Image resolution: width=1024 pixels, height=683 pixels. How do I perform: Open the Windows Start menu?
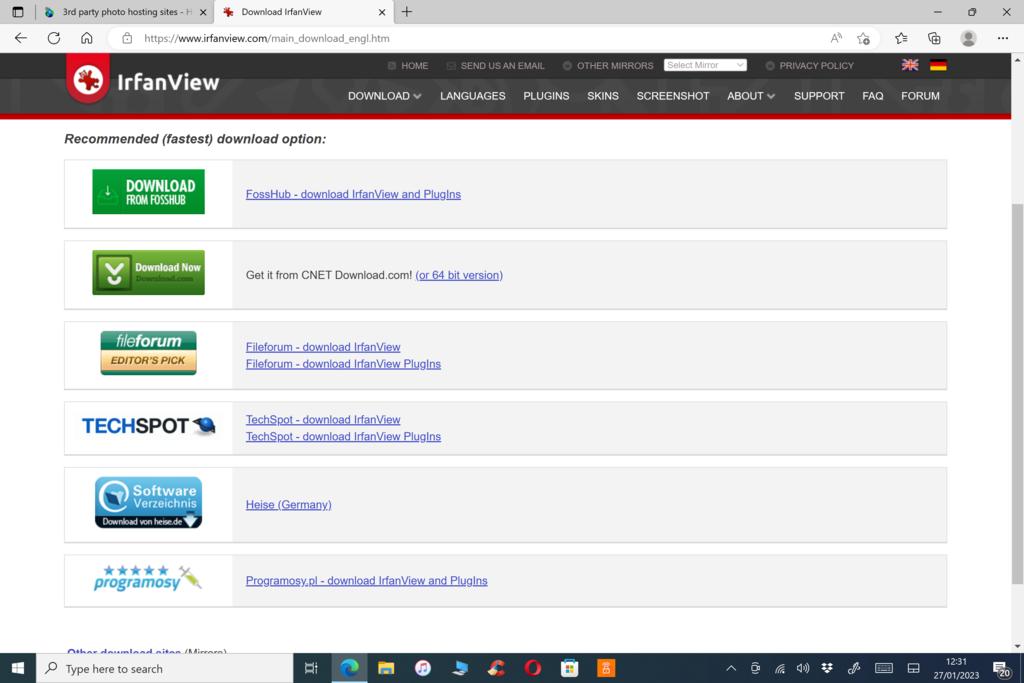coord(18,668)
